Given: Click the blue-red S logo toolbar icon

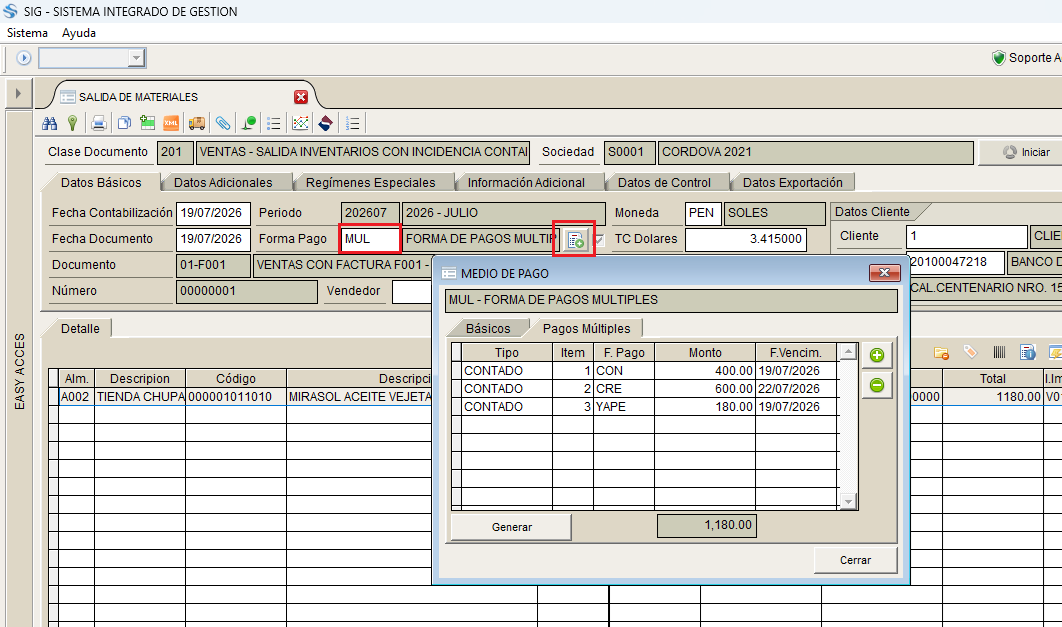Looking at the screenshot, I should 326,123.
